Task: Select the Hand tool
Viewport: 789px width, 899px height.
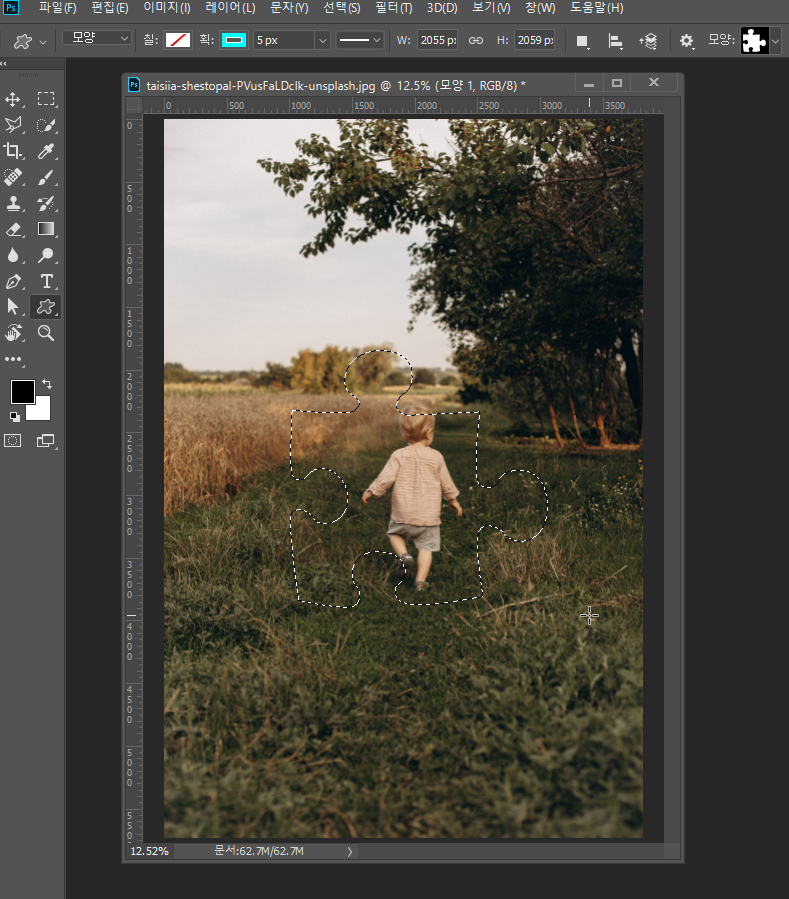Action: tap(13, 333)
